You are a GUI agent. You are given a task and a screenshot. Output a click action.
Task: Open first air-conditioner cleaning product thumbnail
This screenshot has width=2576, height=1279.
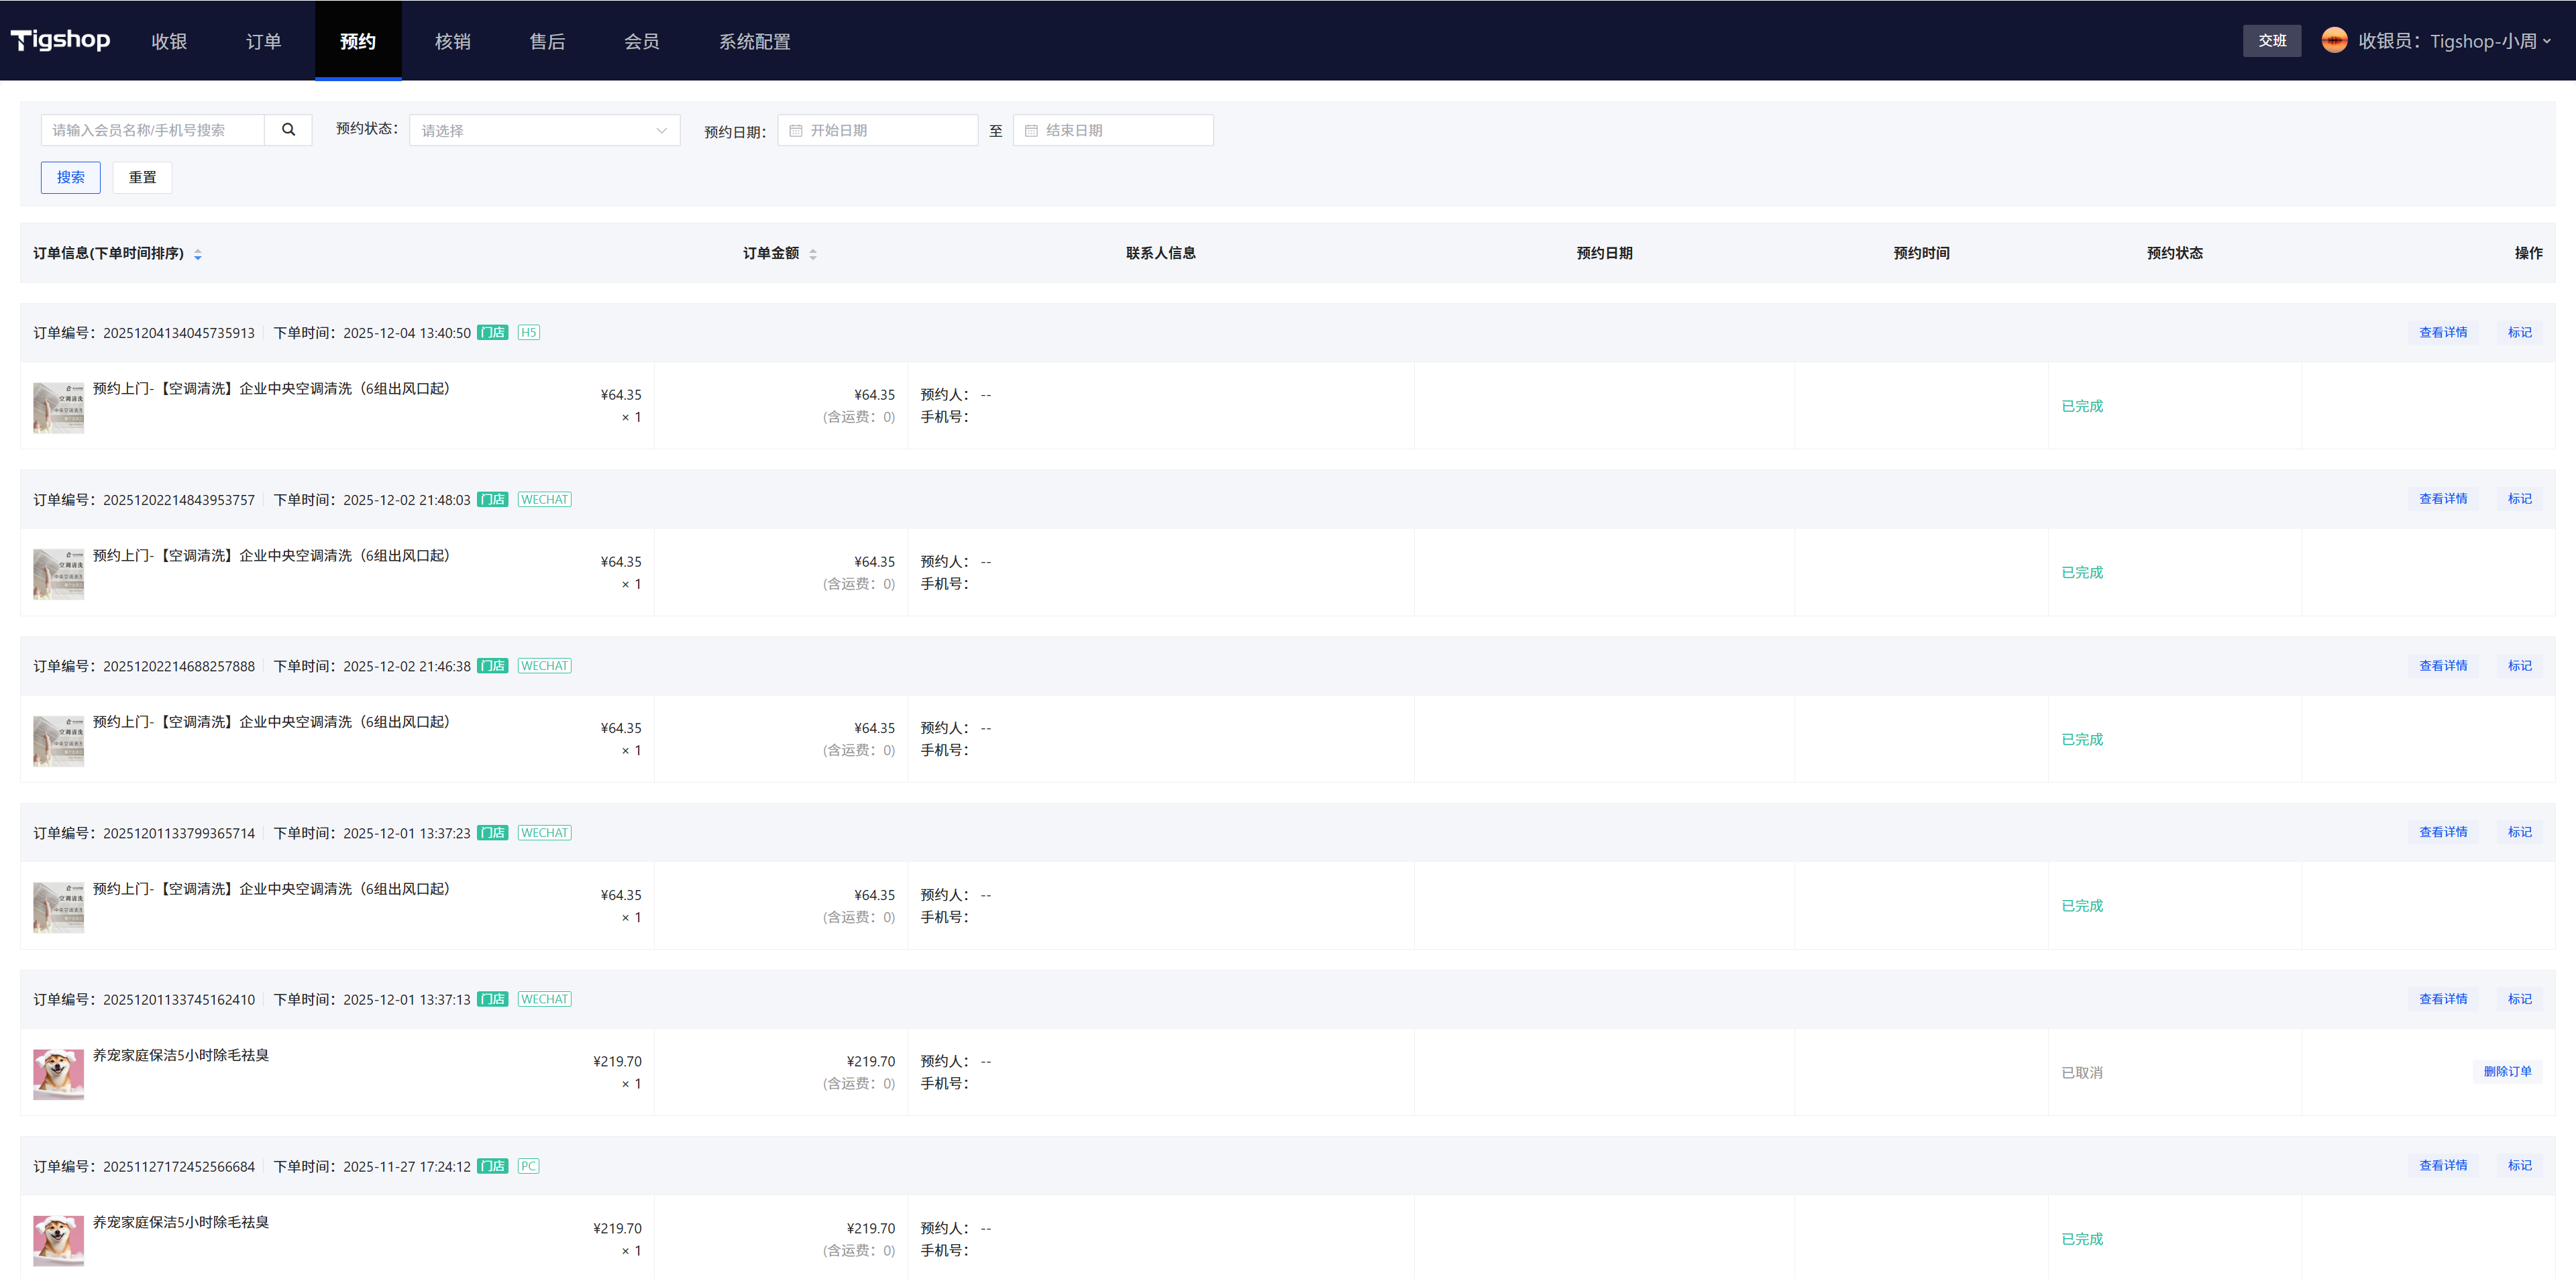coord(58,407)
